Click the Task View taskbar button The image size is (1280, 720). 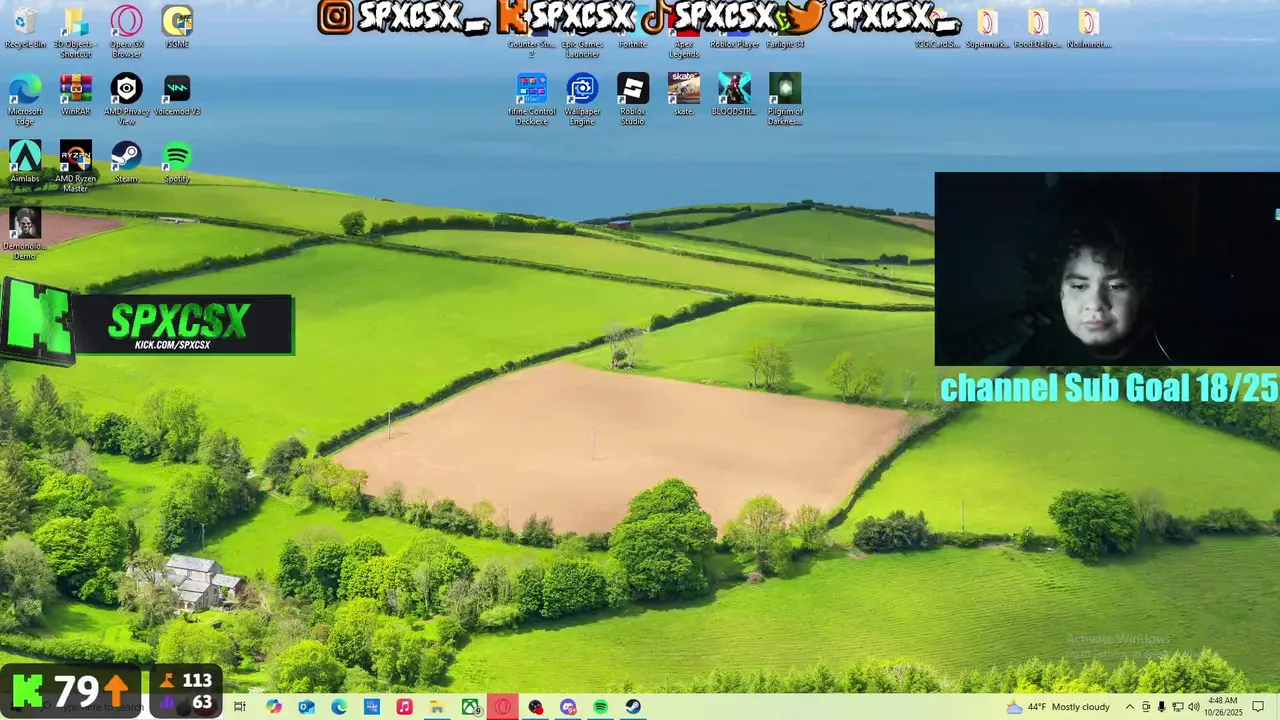(x=239, y=707)
